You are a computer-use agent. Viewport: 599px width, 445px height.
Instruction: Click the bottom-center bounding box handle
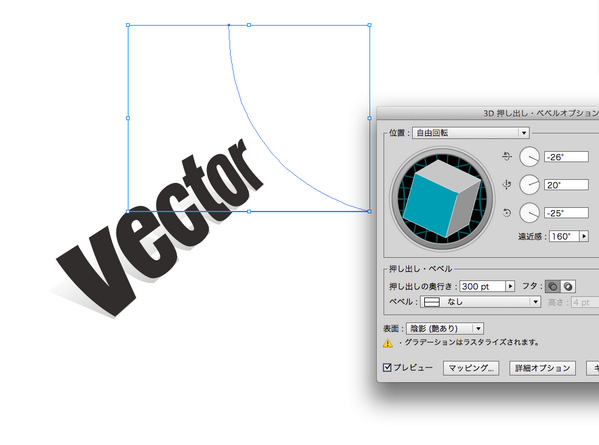(x=249, y=211)
